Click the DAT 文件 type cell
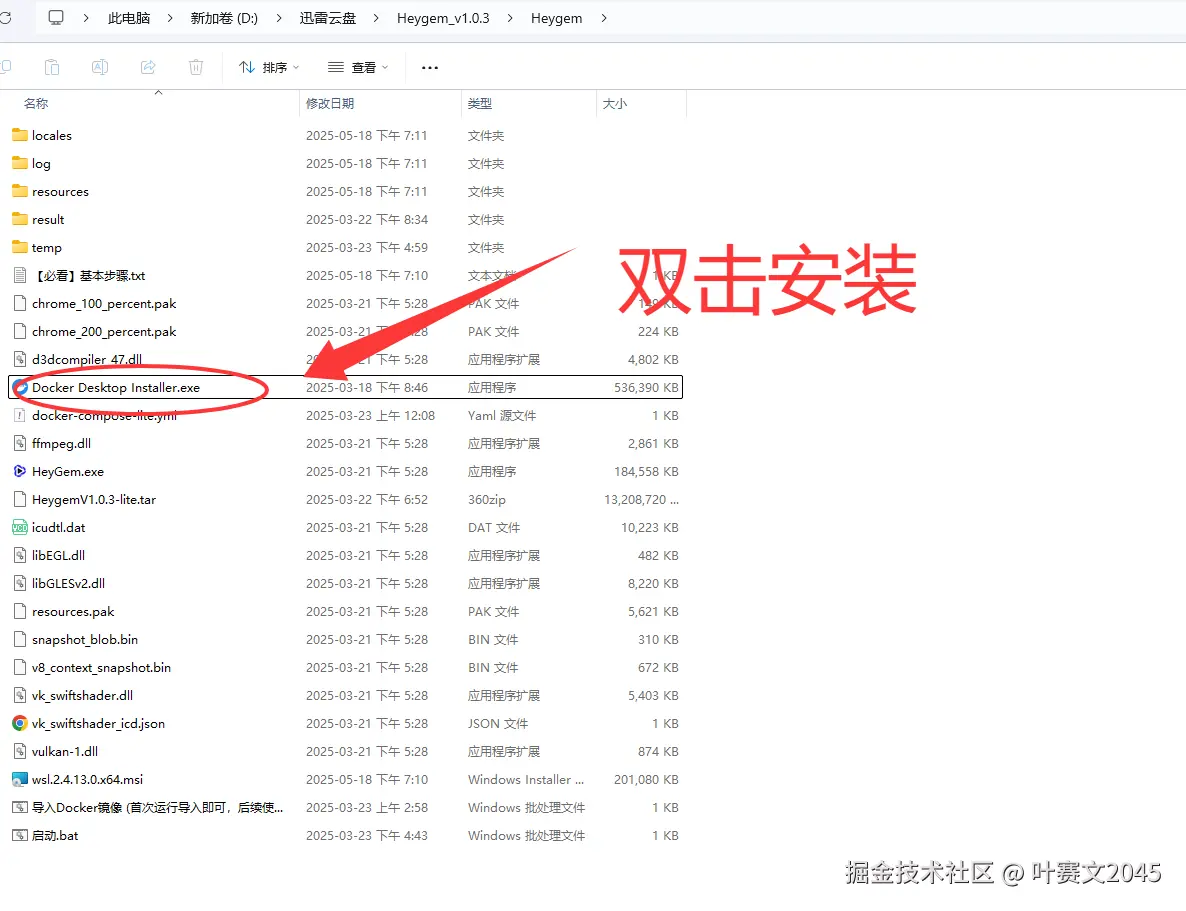This screenshot has width=1186, height=911. point(494,527)
